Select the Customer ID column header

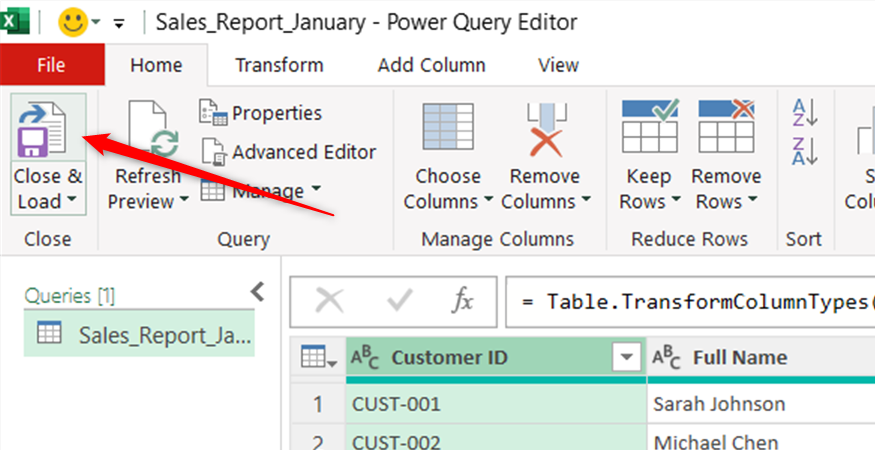pyautogui.click(x=496, y=357)
